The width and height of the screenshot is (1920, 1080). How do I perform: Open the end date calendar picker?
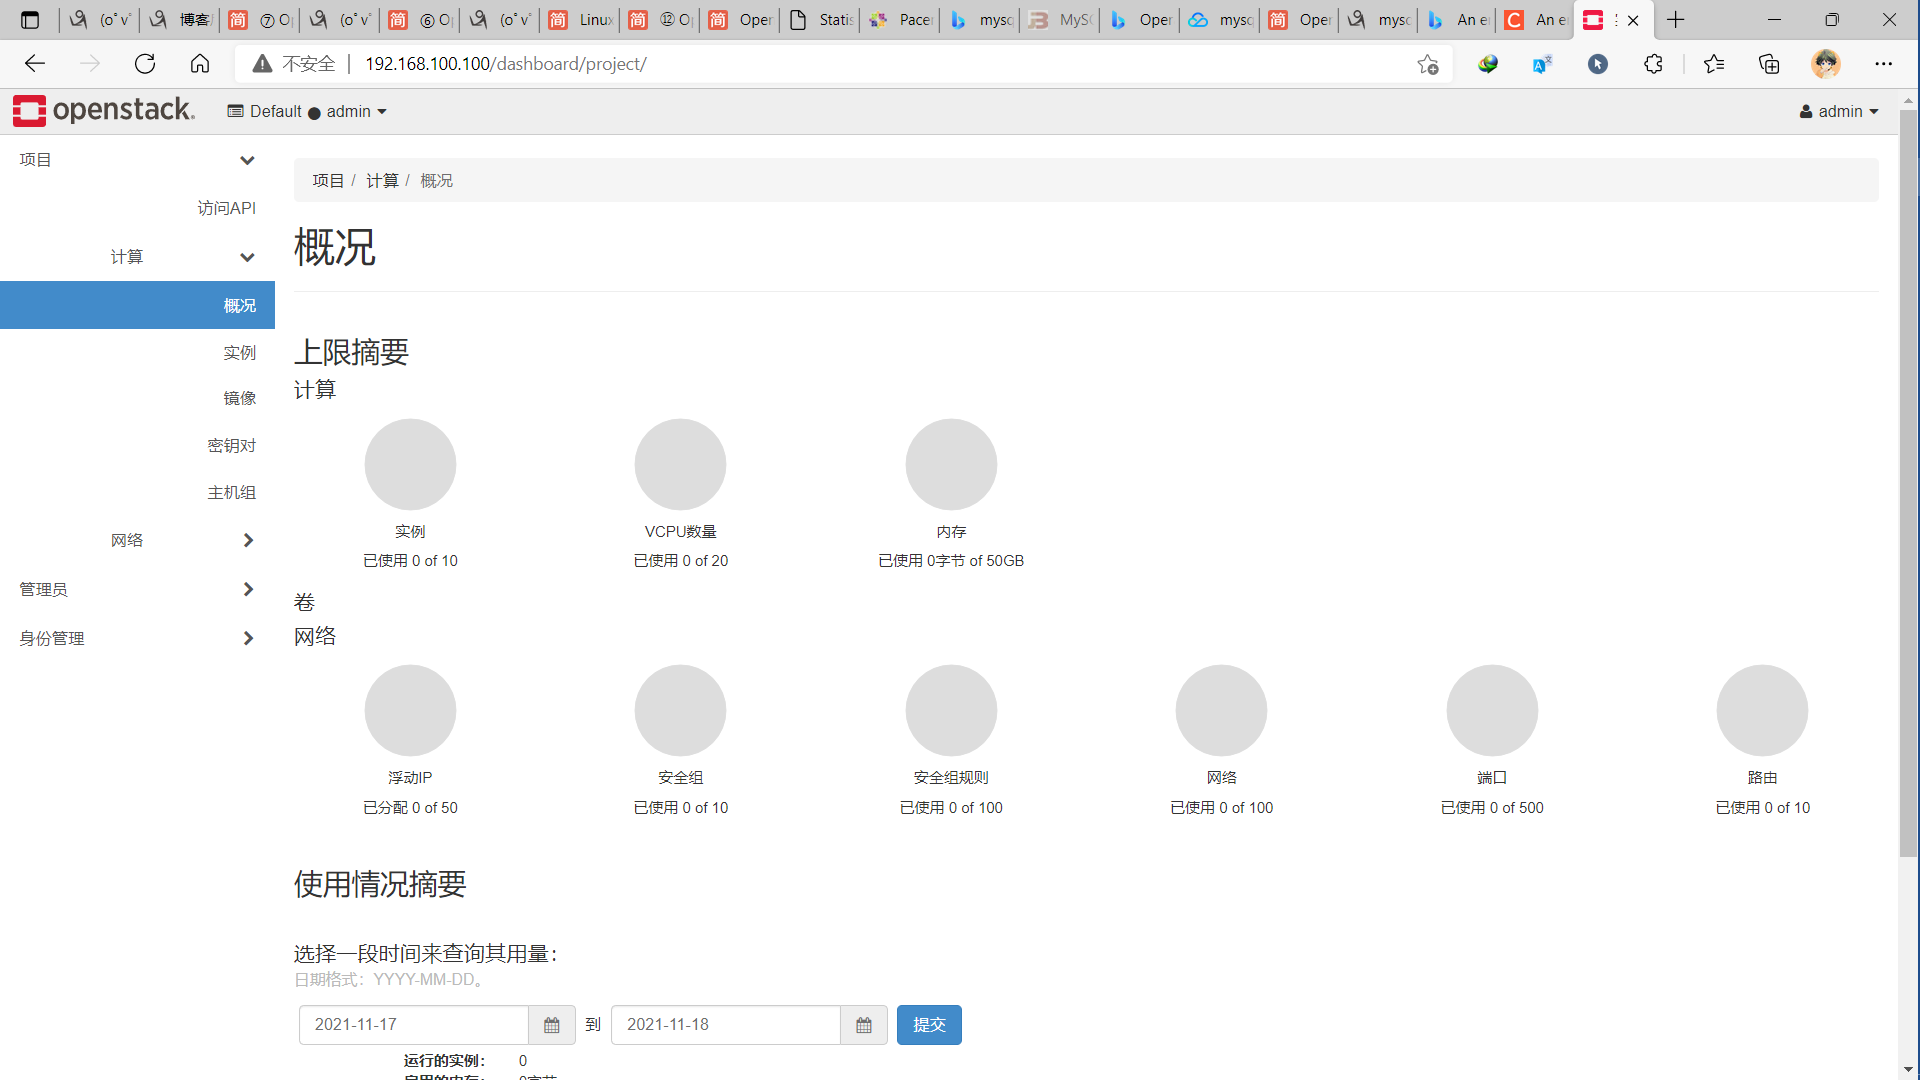pos(864,1025)
